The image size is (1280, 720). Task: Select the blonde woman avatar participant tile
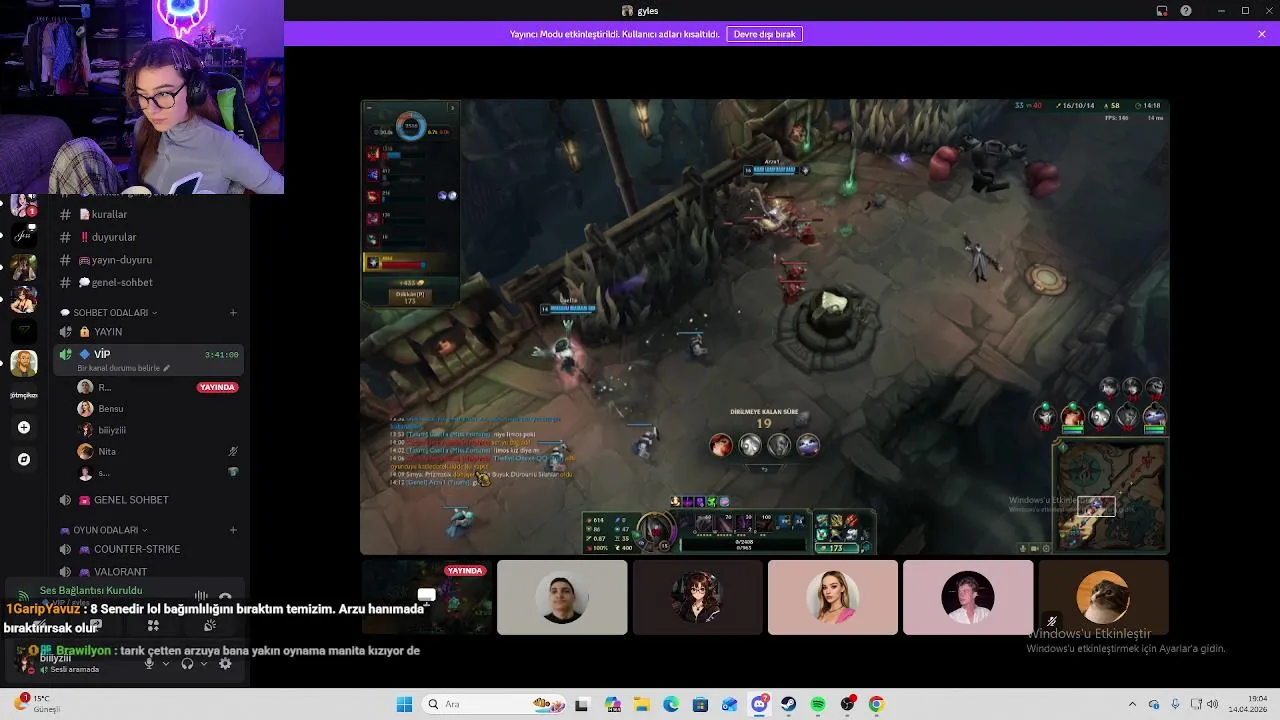click(x=833, y=597)
